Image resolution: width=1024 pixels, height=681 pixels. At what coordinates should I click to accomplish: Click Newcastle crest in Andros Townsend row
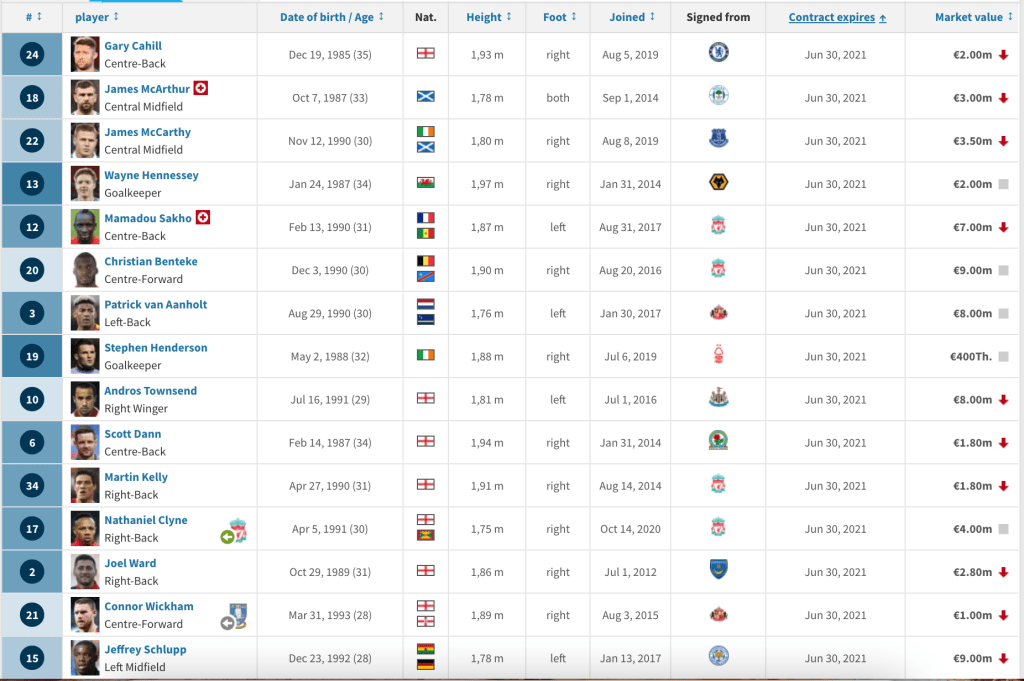coord(717,399)
